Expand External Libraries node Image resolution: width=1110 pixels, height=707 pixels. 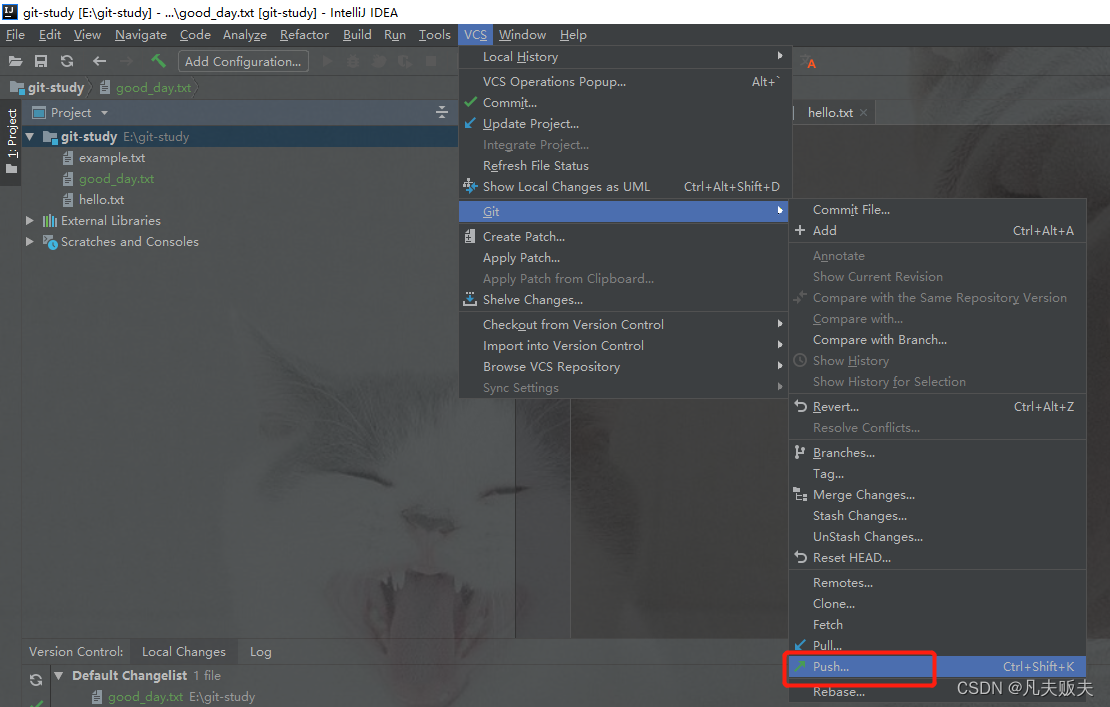click(x=30, y=221)
